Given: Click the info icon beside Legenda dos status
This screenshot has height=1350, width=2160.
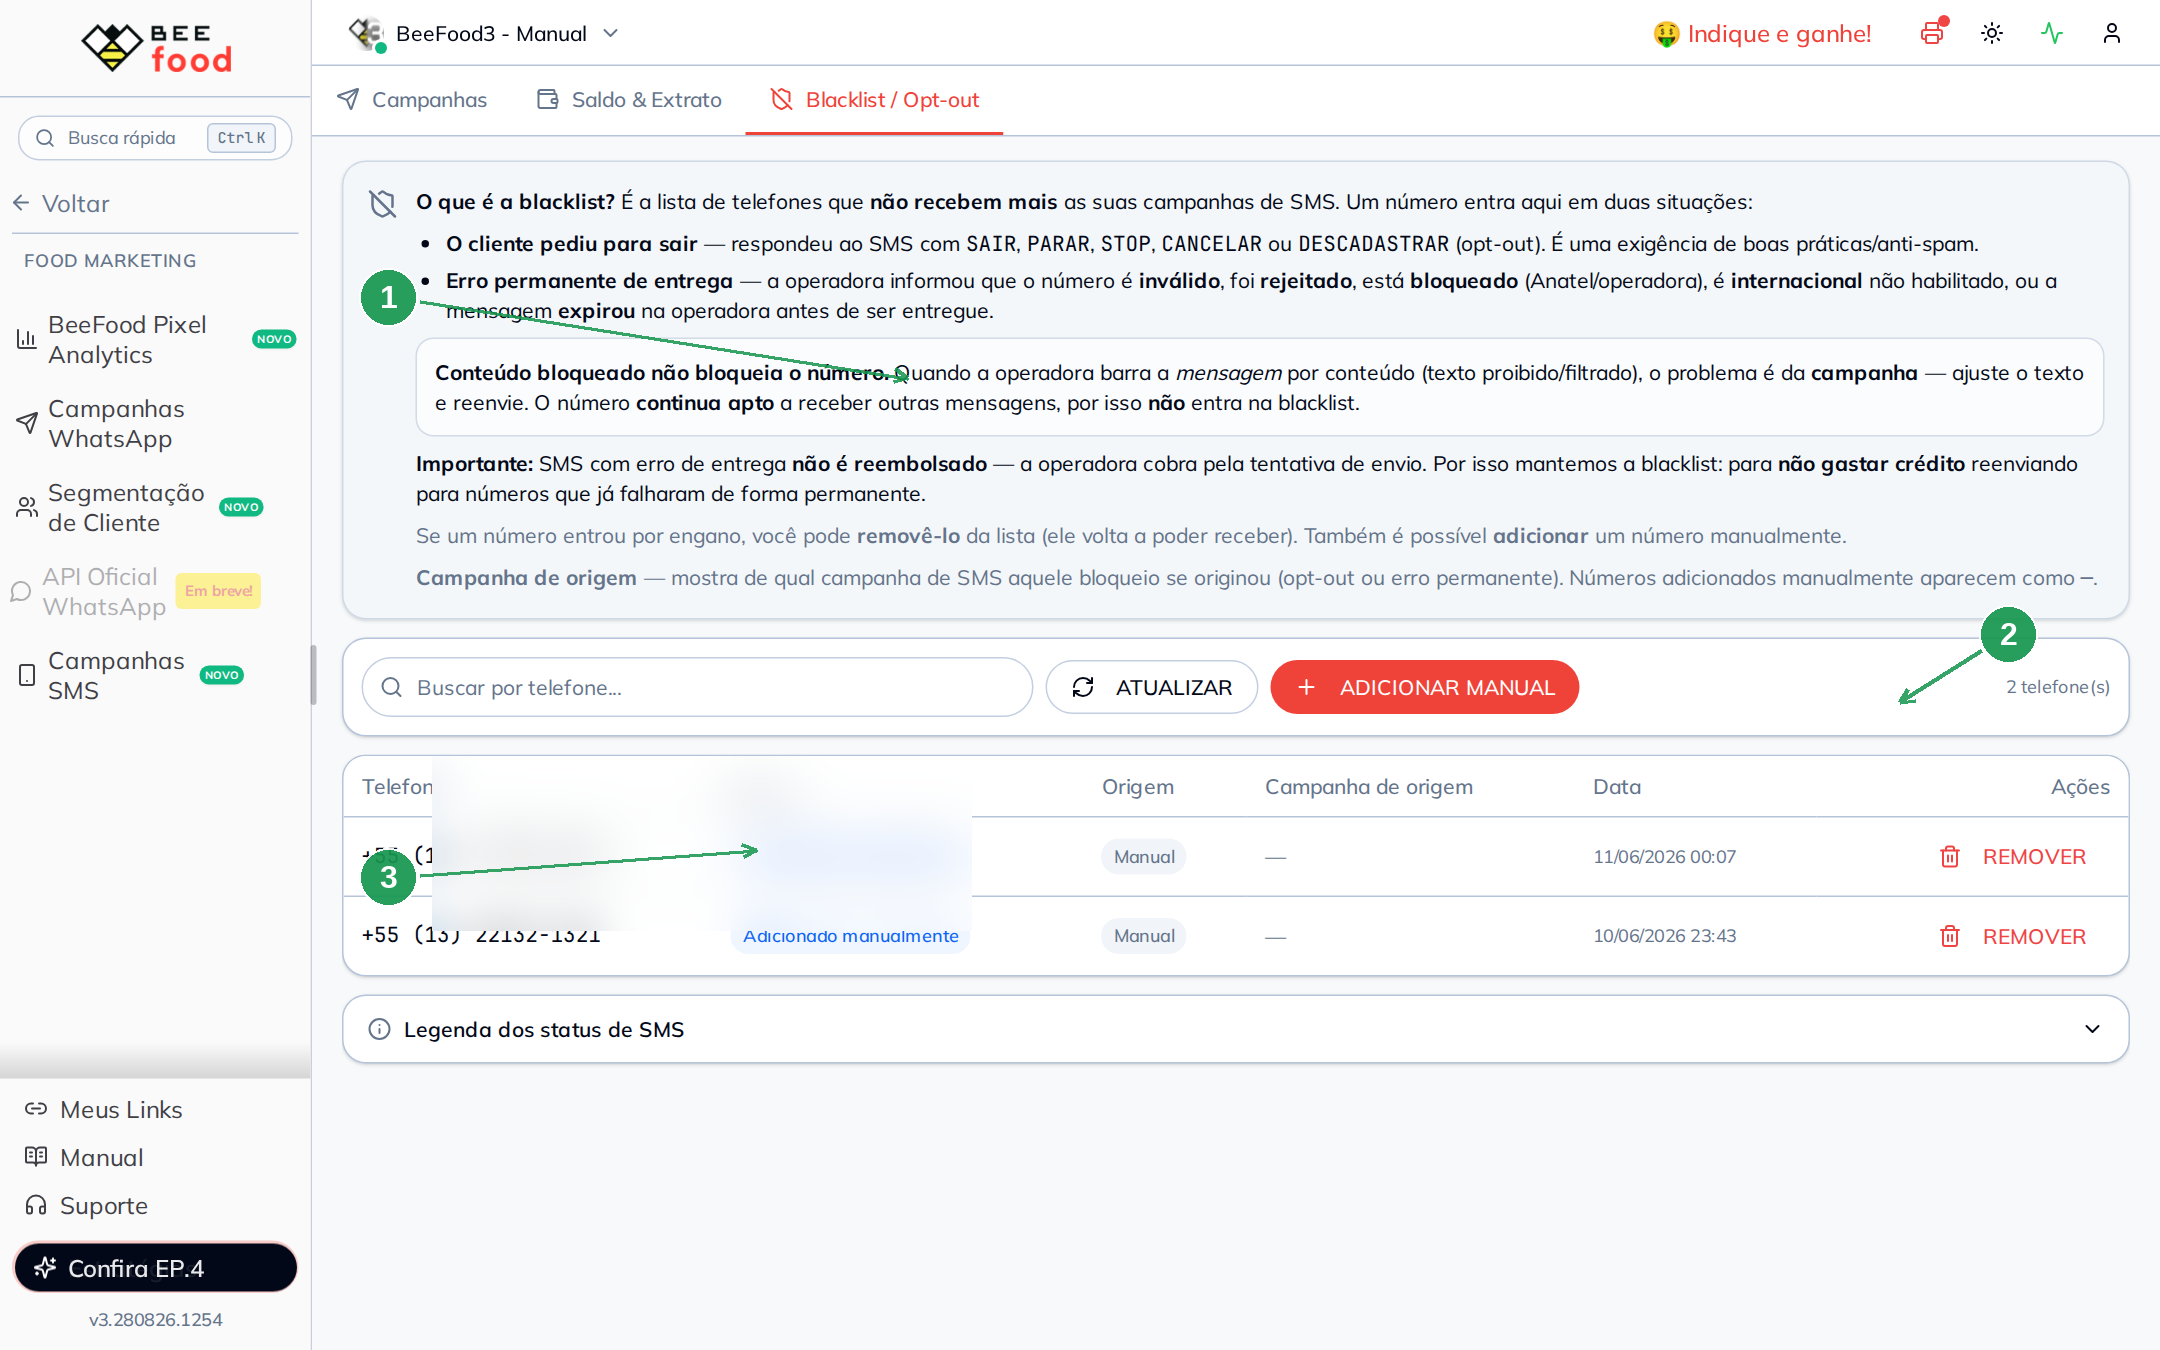Looking at the screenshot, I should [379, 1030].
